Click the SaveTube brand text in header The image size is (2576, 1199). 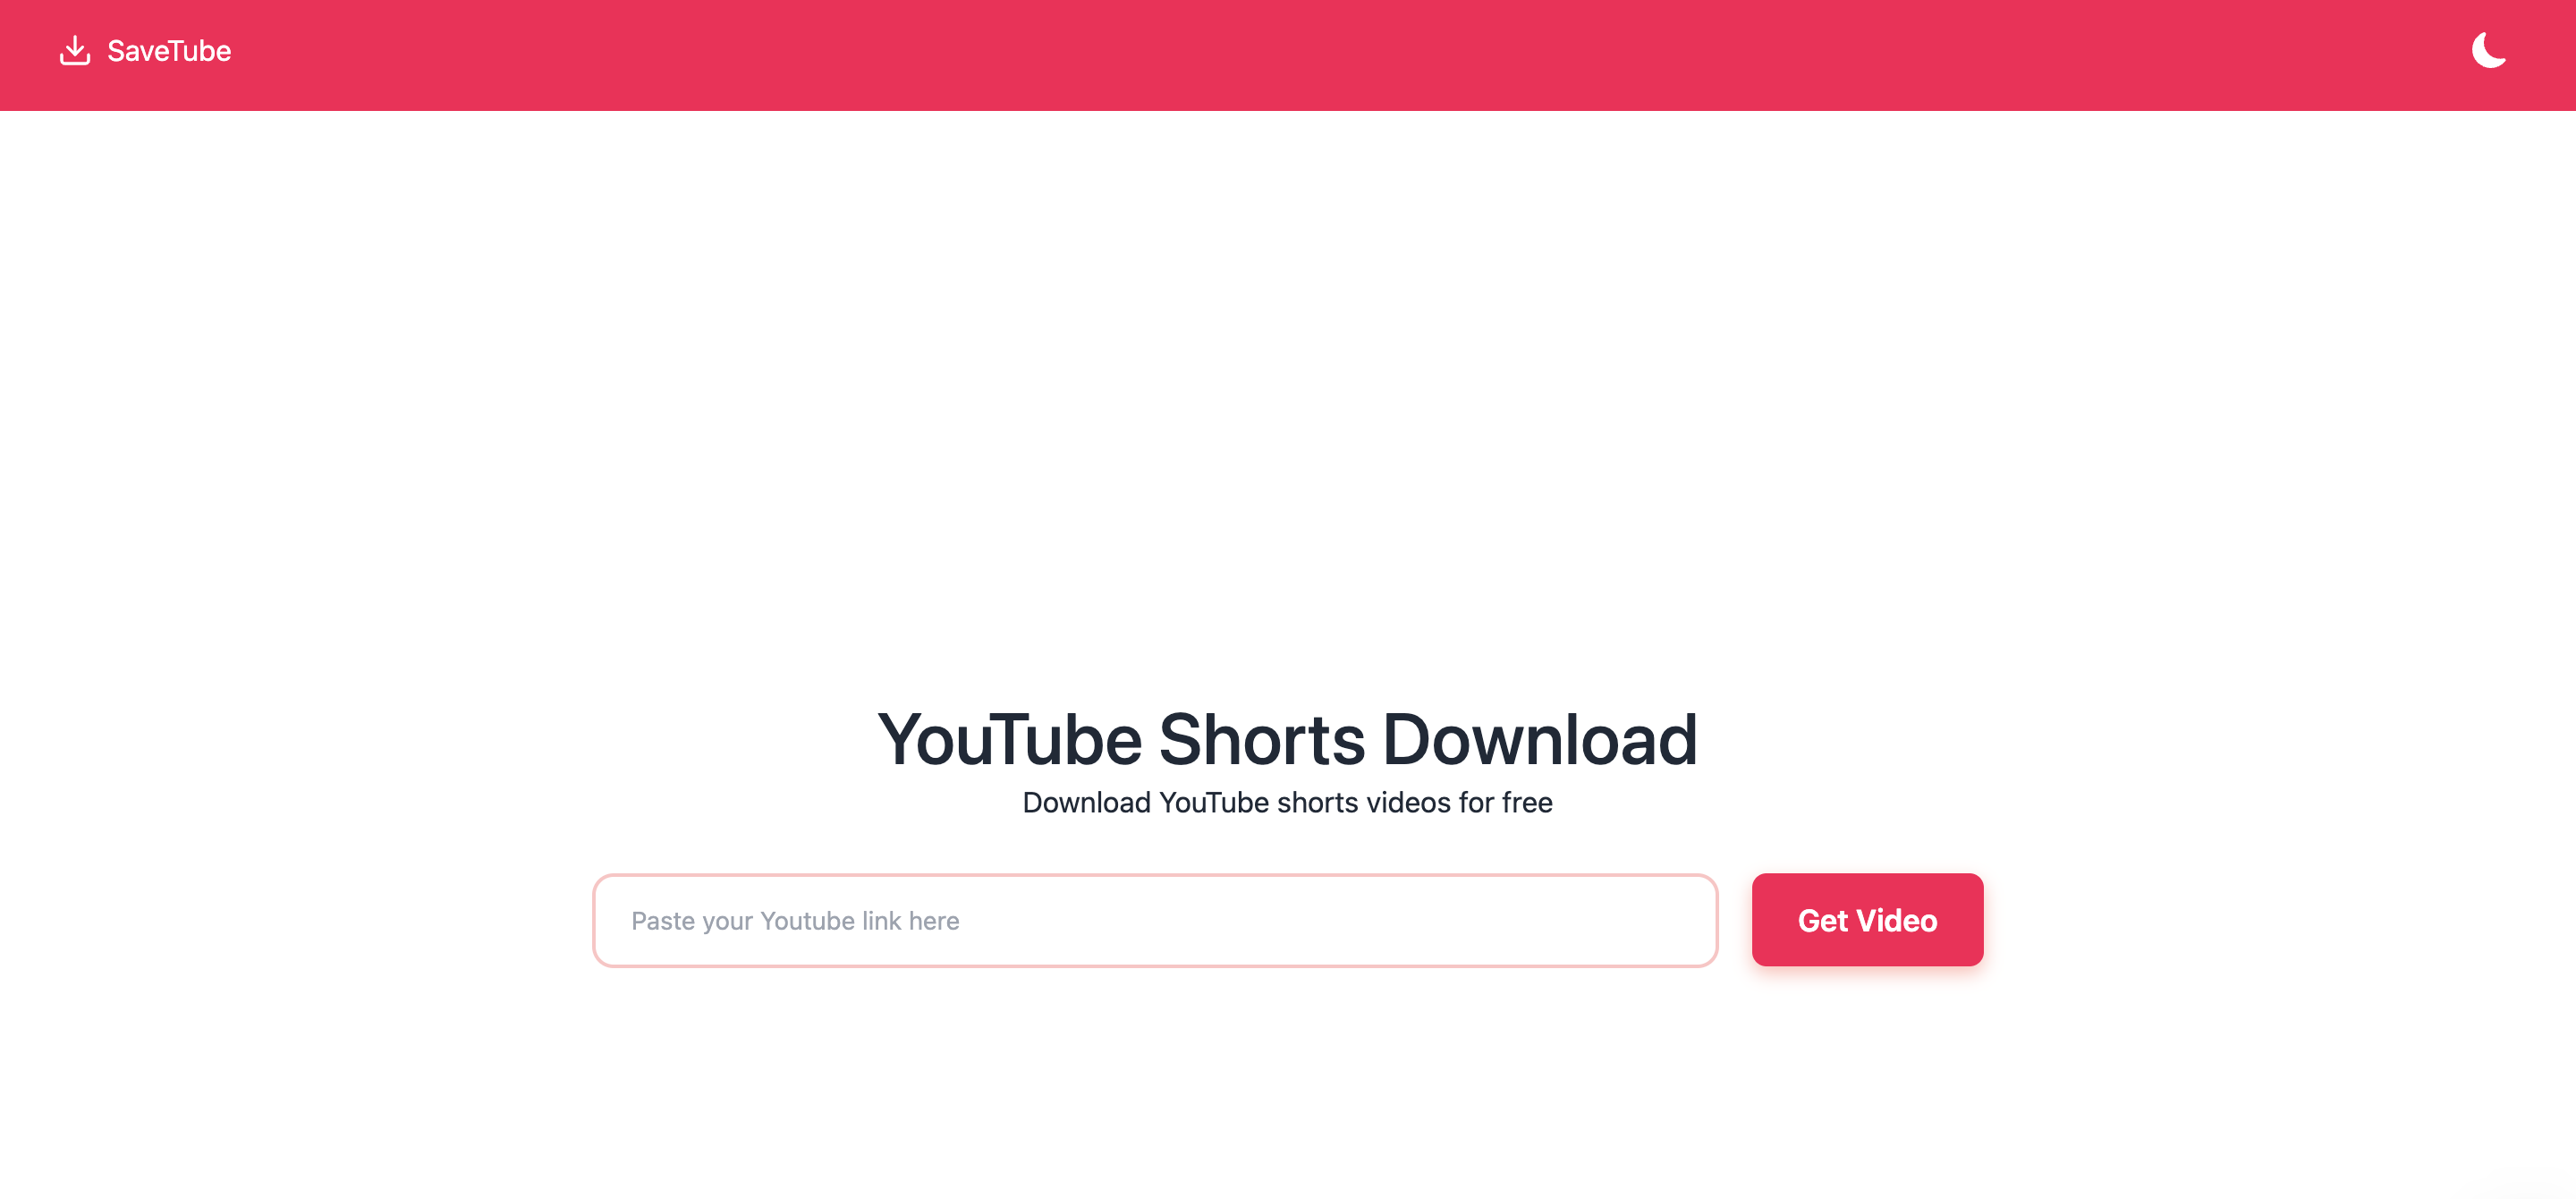pyautogui.click(x=169, y=51)
